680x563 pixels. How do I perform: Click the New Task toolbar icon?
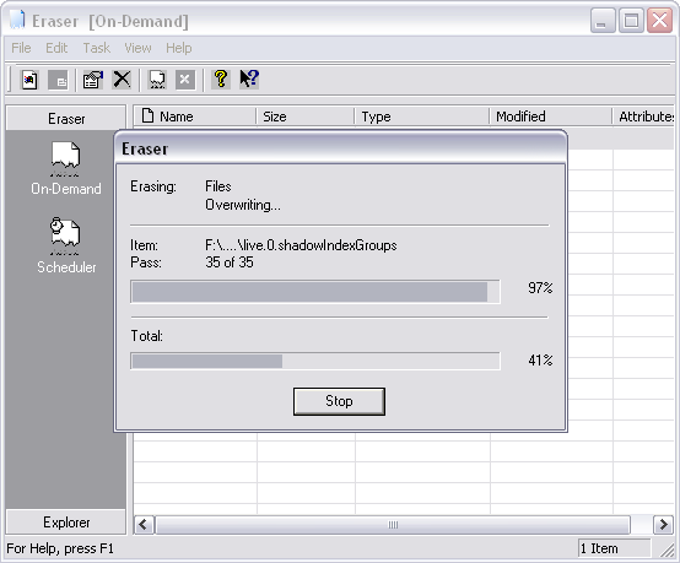[29, 80]
